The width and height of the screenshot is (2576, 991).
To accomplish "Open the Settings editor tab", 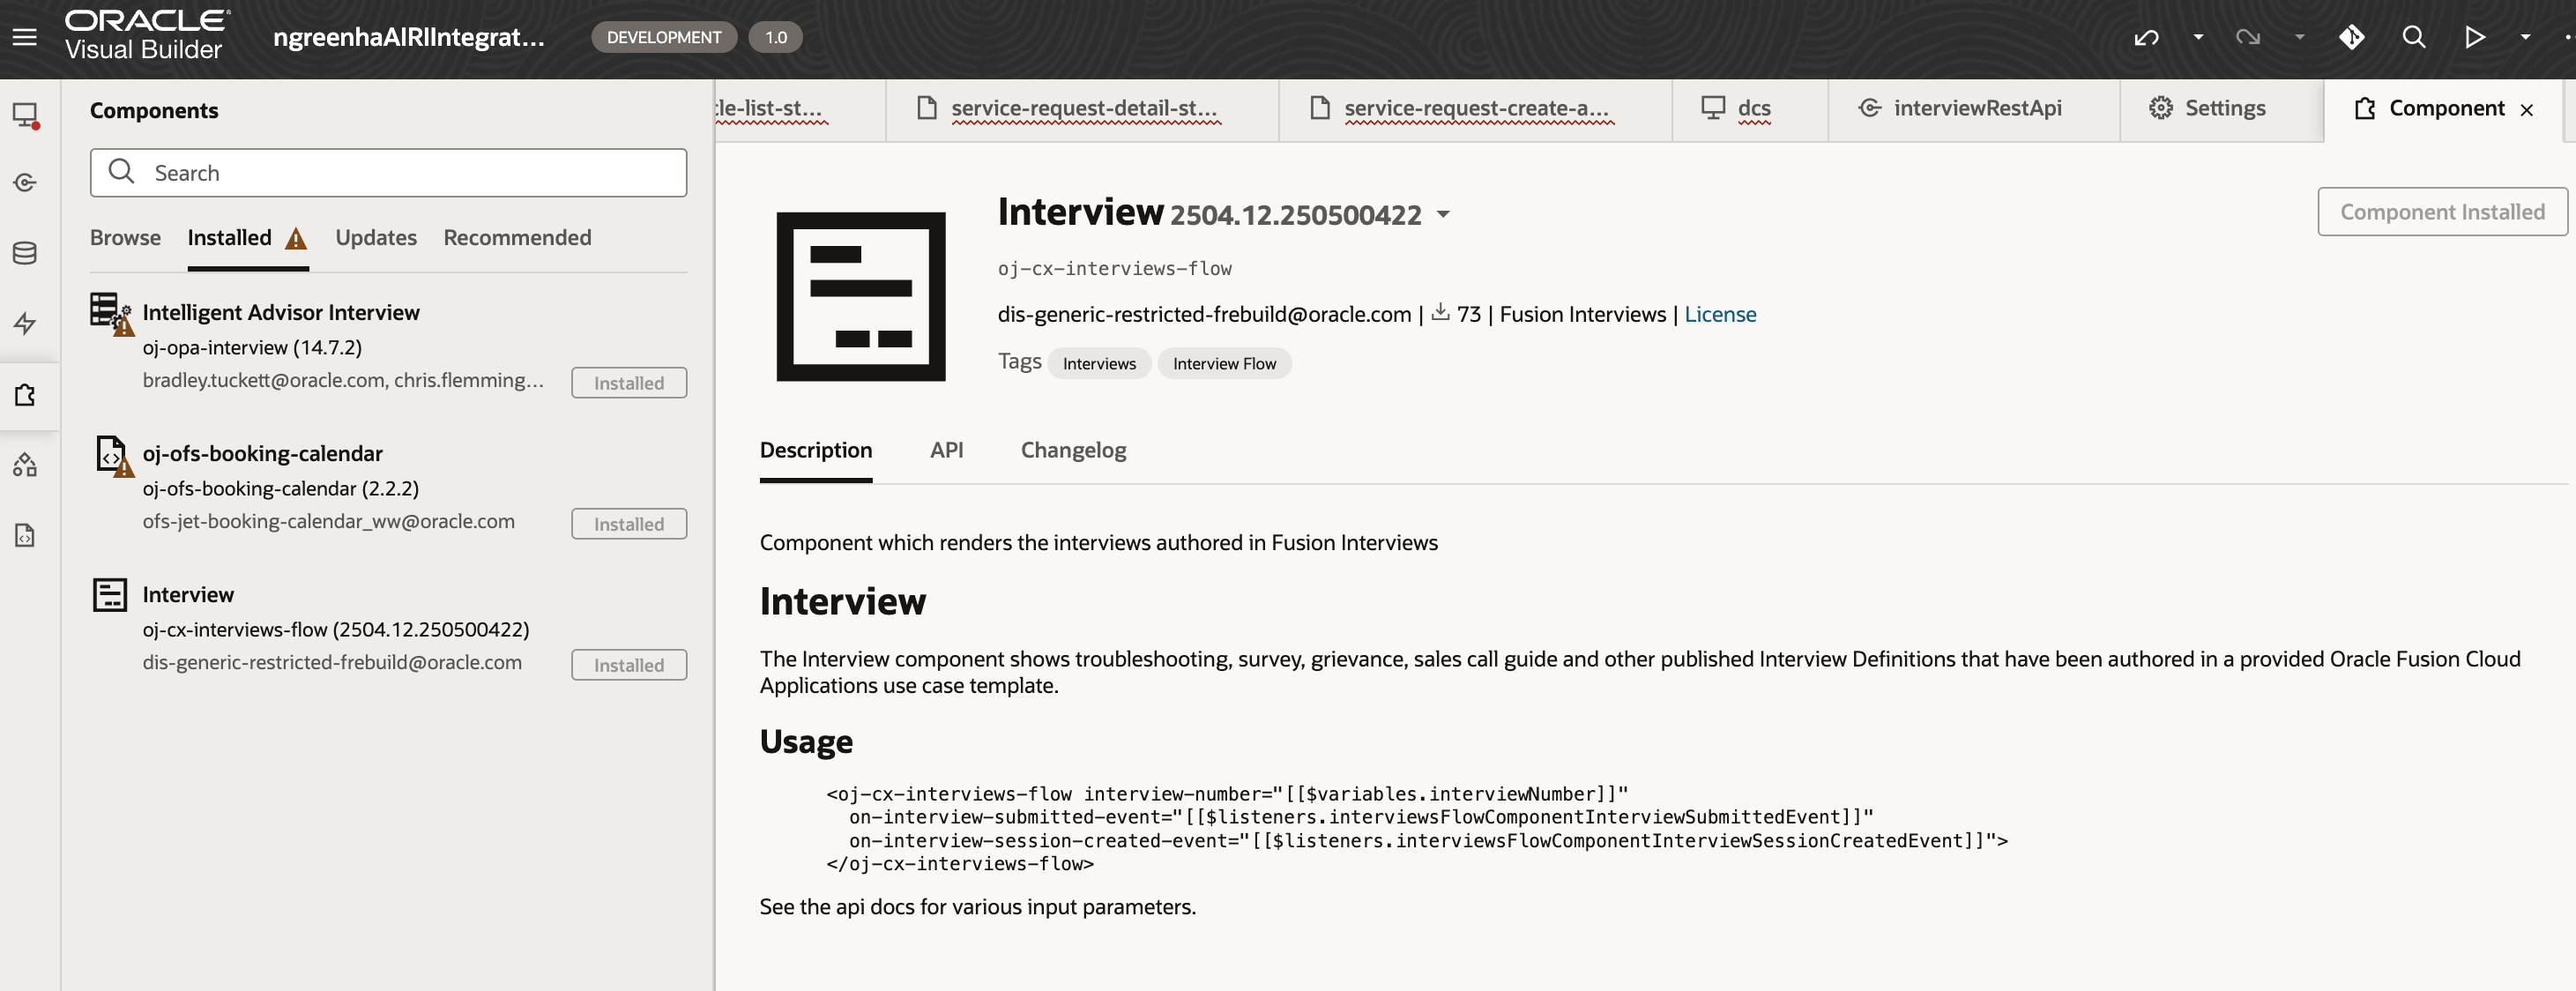I will (x=2222, y=108).
